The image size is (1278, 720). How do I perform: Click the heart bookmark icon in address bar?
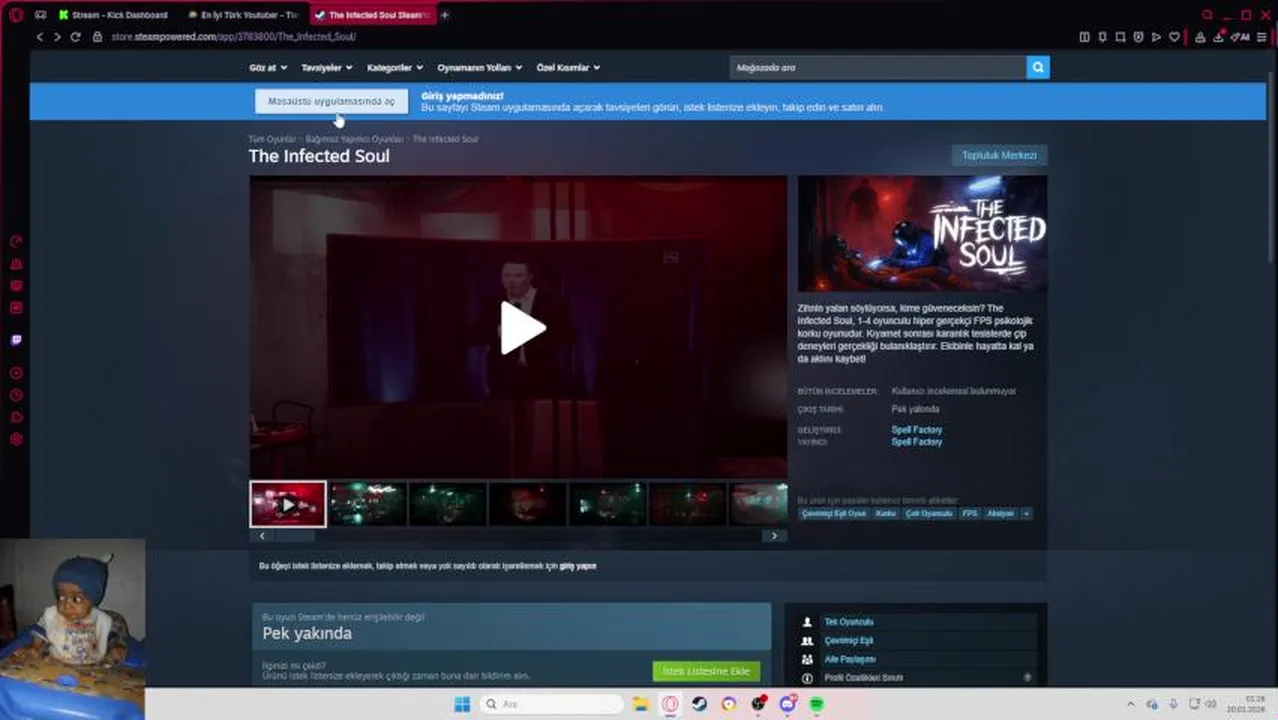[x=1174, y=37]
